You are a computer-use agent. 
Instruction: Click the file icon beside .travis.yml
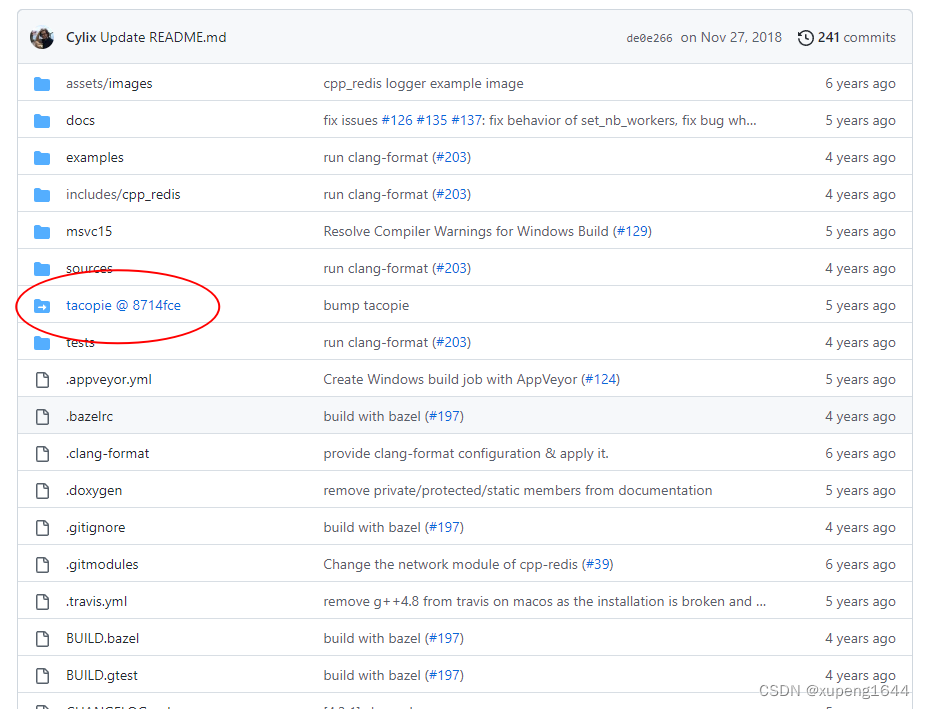coord(41,601)
